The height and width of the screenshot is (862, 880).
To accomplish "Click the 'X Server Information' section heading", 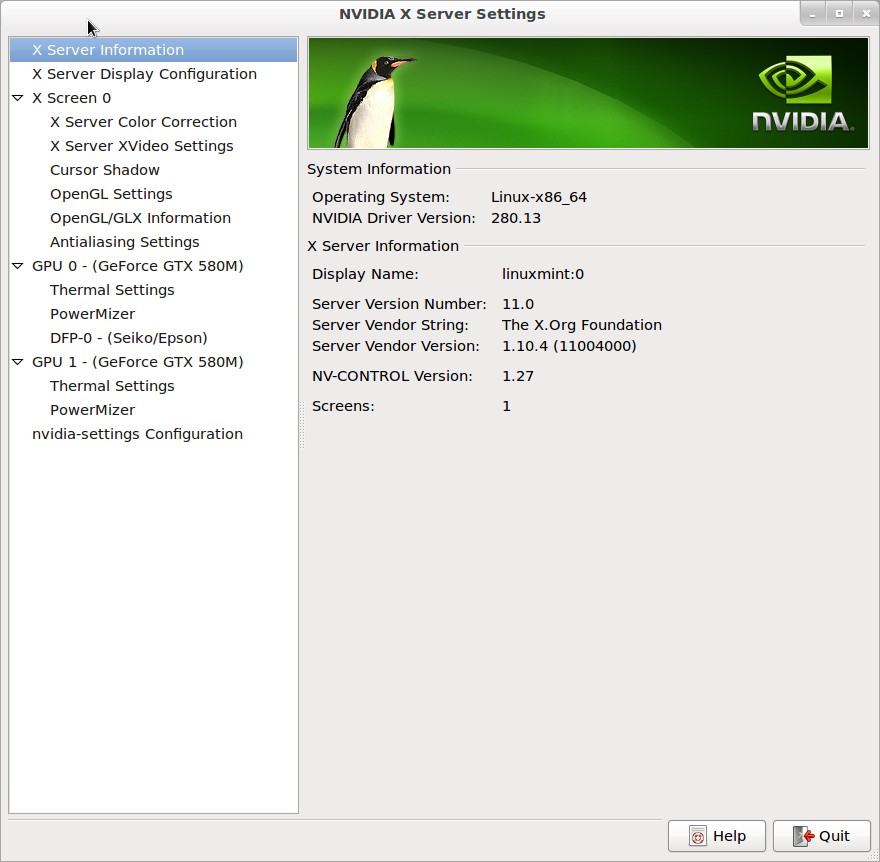I will point(383,246).
